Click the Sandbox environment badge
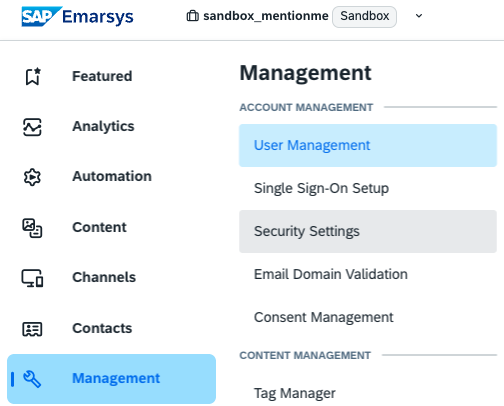Viewport: 504px width, 406px height. [x=364, y=16]
